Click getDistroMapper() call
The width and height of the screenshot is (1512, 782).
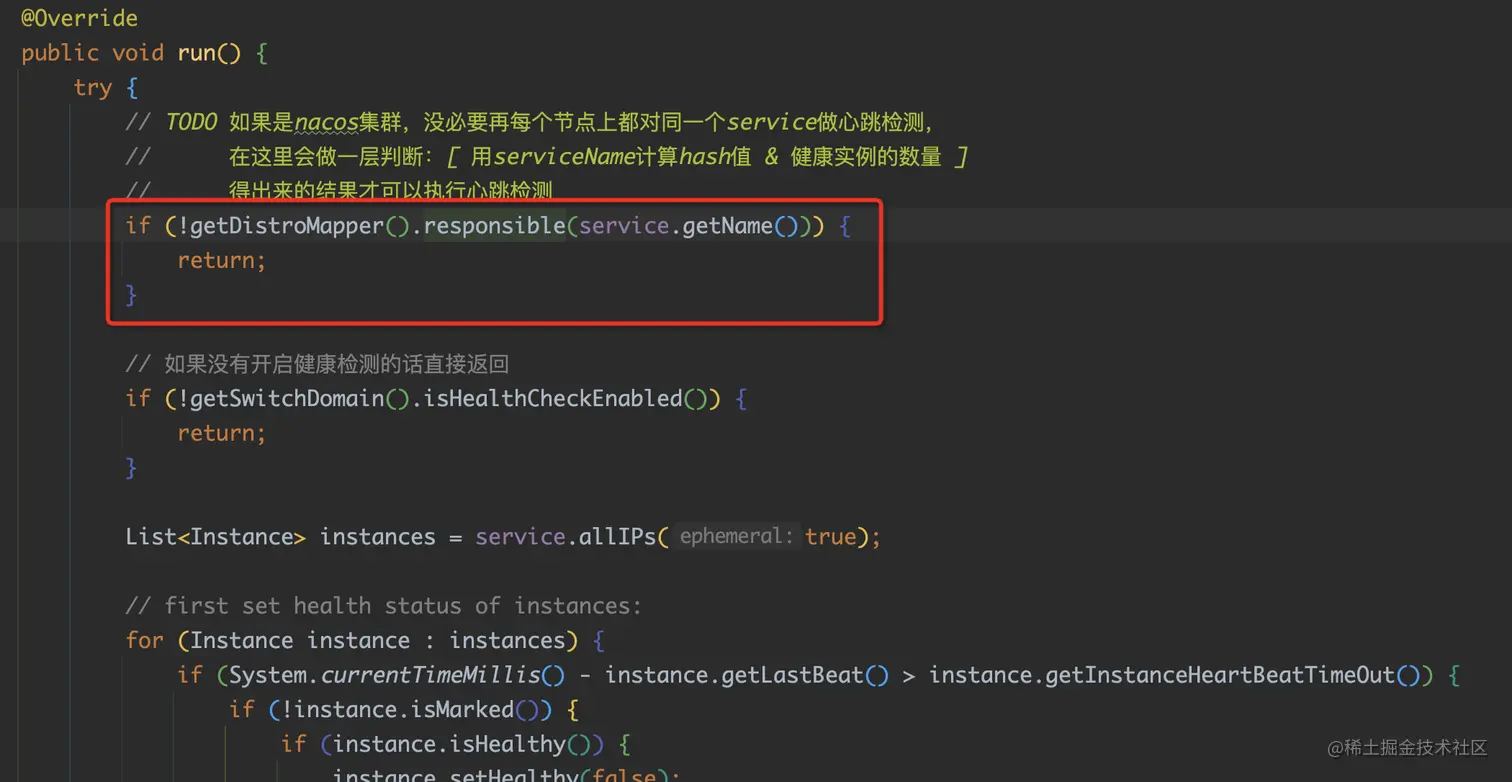click(x=300, y=226)
